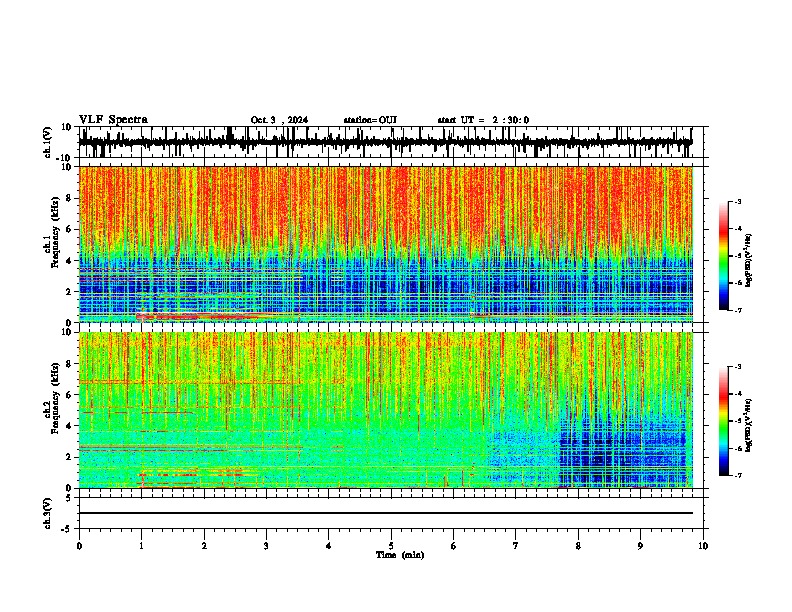
Task: Click the "VLF Spectra" title text
Action: (x=113, y=119)
